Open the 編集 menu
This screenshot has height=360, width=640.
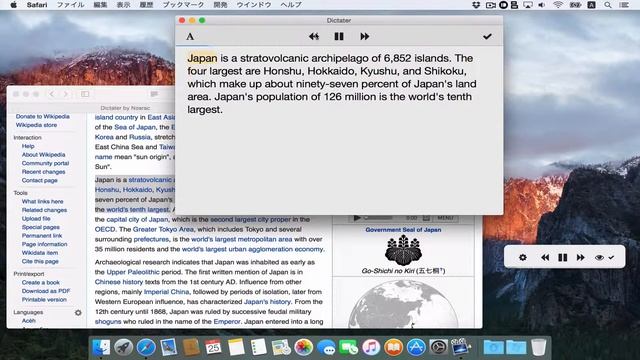[100, 5]
